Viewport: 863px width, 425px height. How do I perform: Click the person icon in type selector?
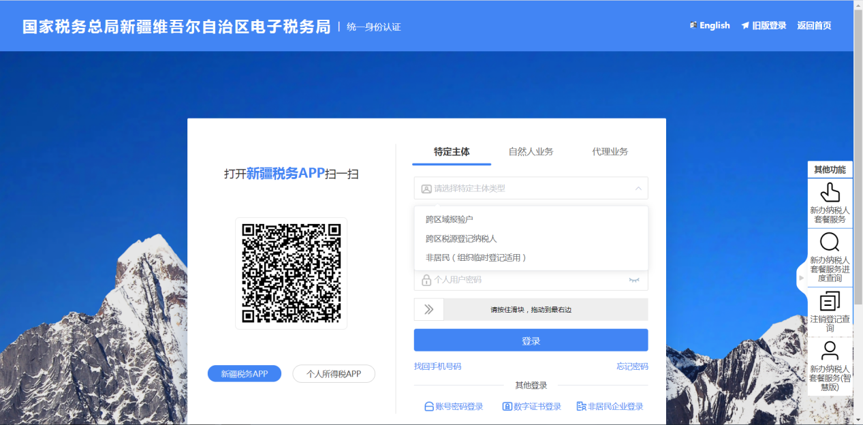point(426,189)
